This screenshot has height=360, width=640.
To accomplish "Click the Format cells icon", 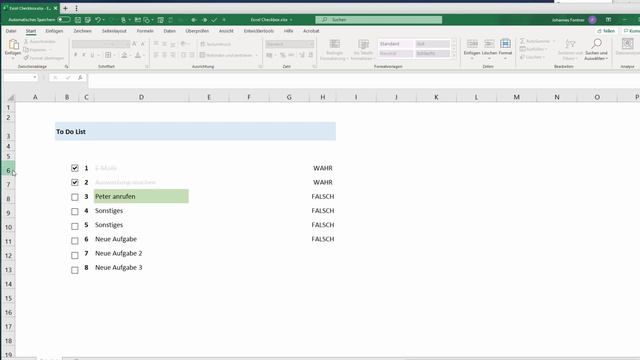I will point(505,44).
